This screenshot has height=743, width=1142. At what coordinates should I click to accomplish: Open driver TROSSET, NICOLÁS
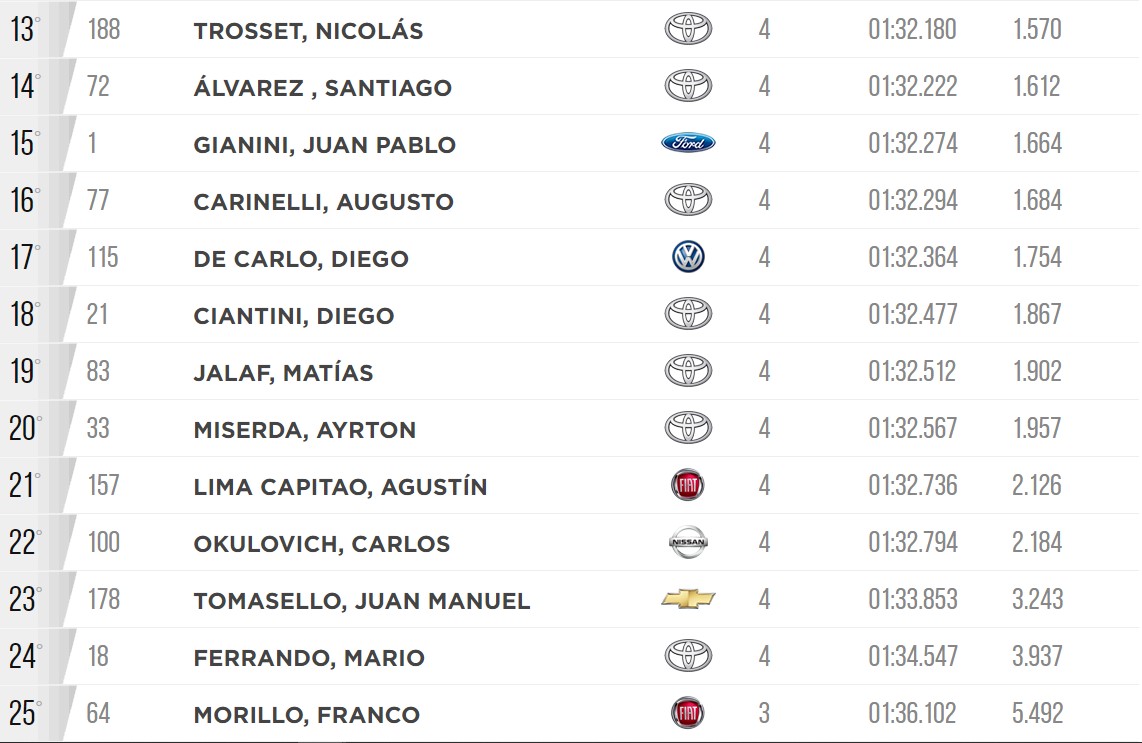pos(308,31)
